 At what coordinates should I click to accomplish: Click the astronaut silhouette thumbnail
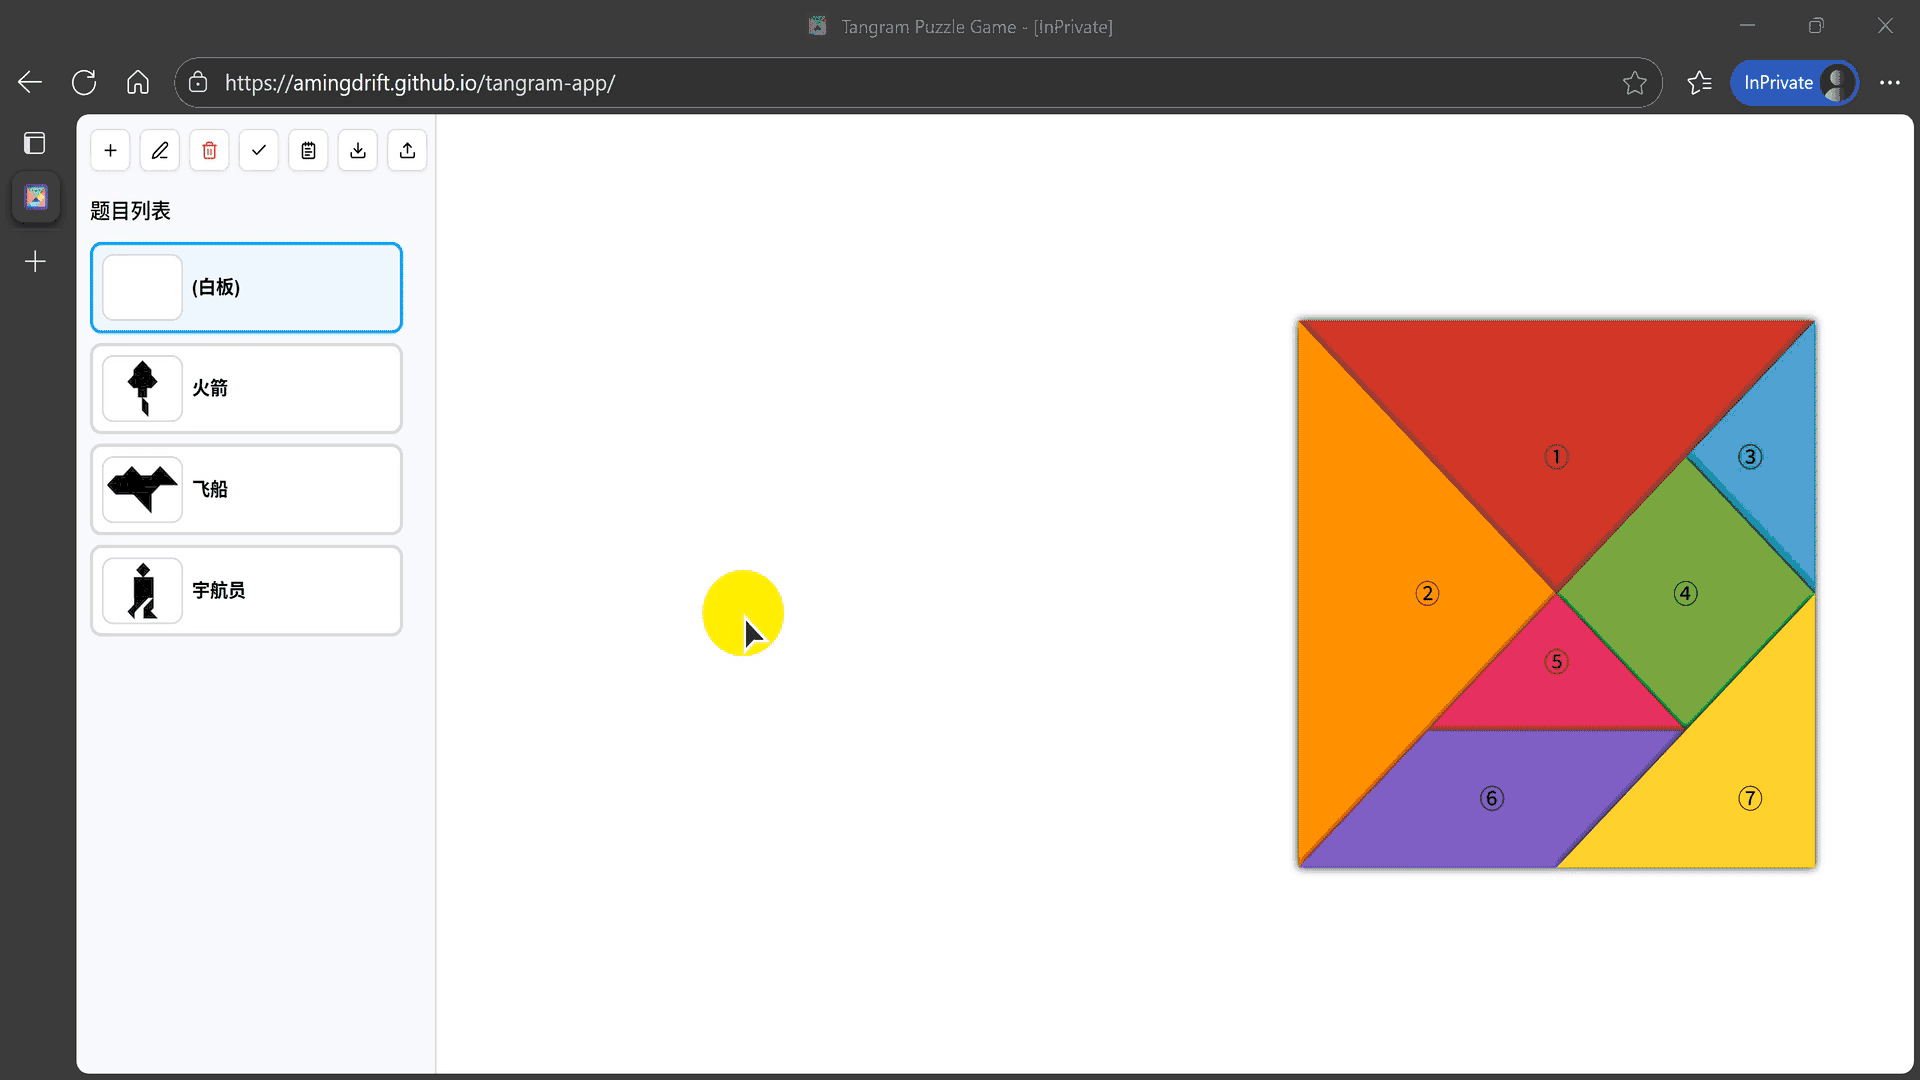(143, 591)
